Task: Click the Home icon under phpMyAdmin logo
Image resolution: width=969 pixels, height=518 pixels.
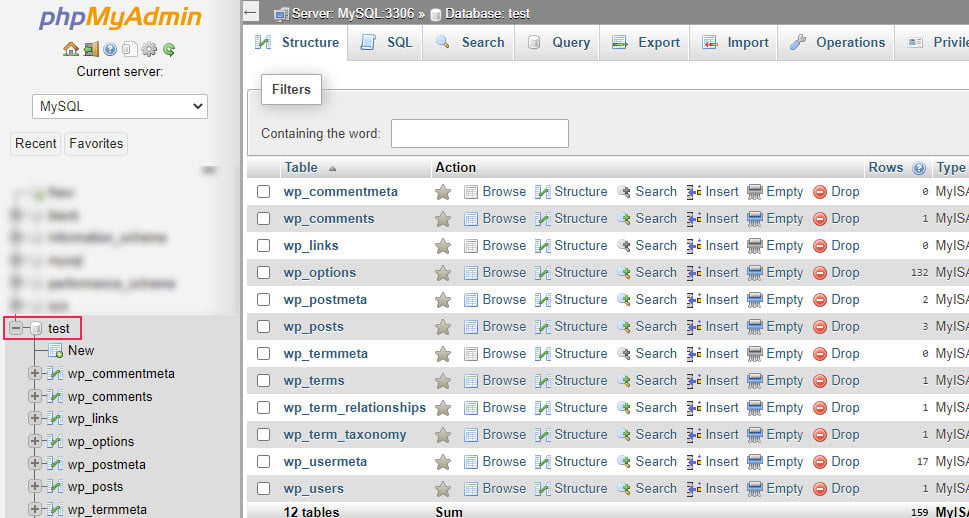Action: pyautogui.click(x=71, y=49)
